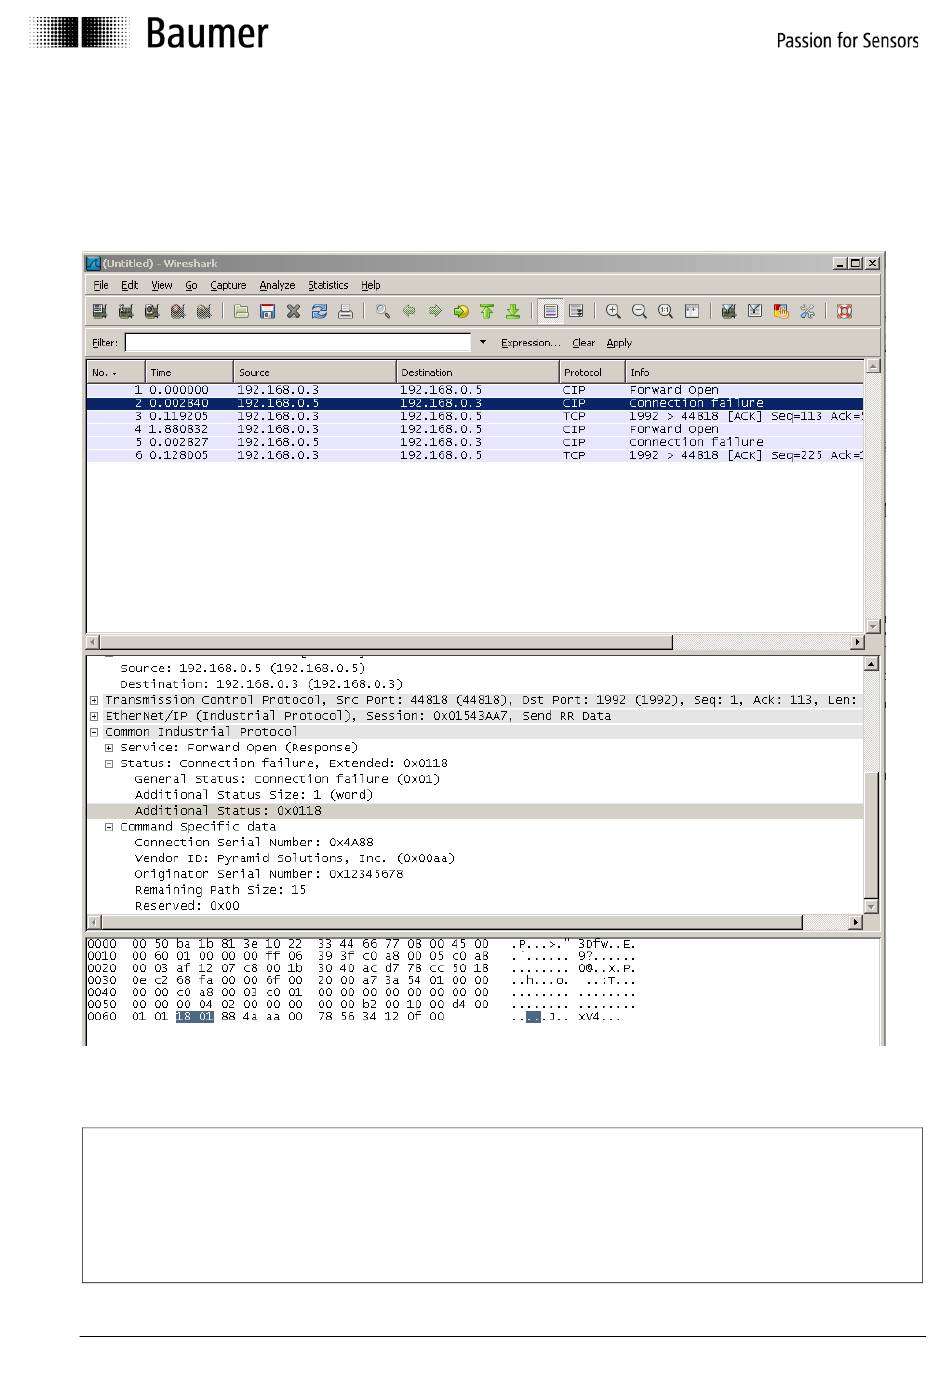Go to a specific packet number icon
950x1378 pixels.
461,311
